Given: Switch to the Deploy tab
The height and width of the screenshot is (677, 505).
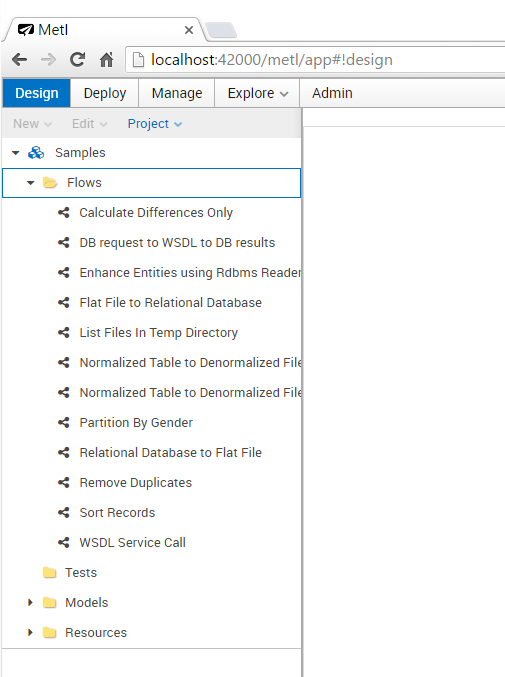Looking at the screenshot, I should pyautogui.click(x=104, y=93).
